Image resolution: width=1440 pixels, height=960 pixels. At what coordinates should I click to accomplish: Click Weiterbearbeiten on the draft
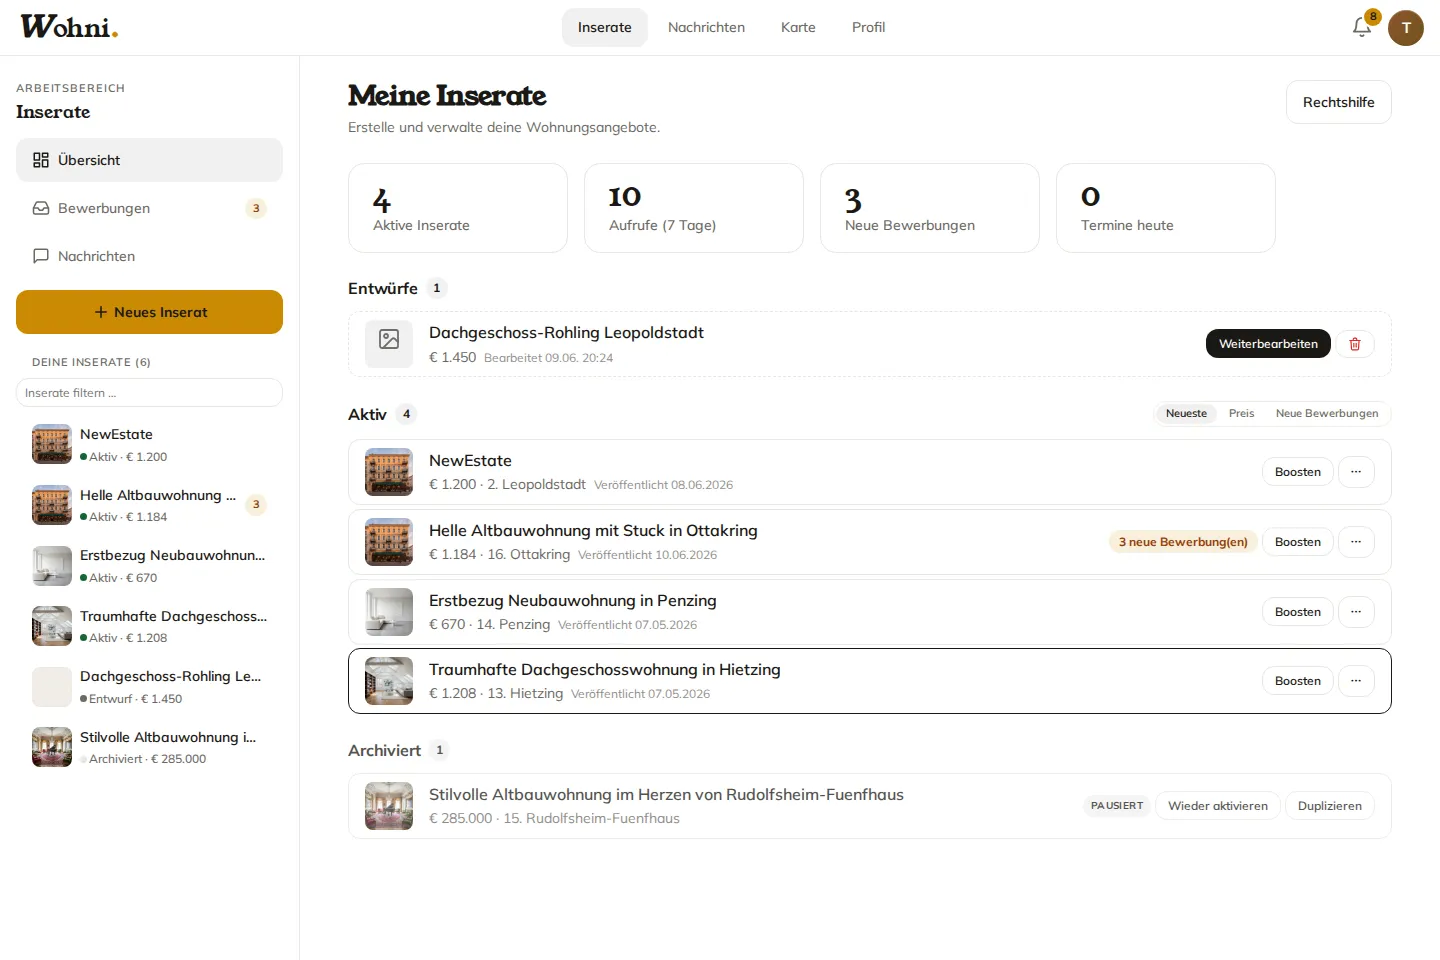pyautogui.click(x=1268, y=344)
